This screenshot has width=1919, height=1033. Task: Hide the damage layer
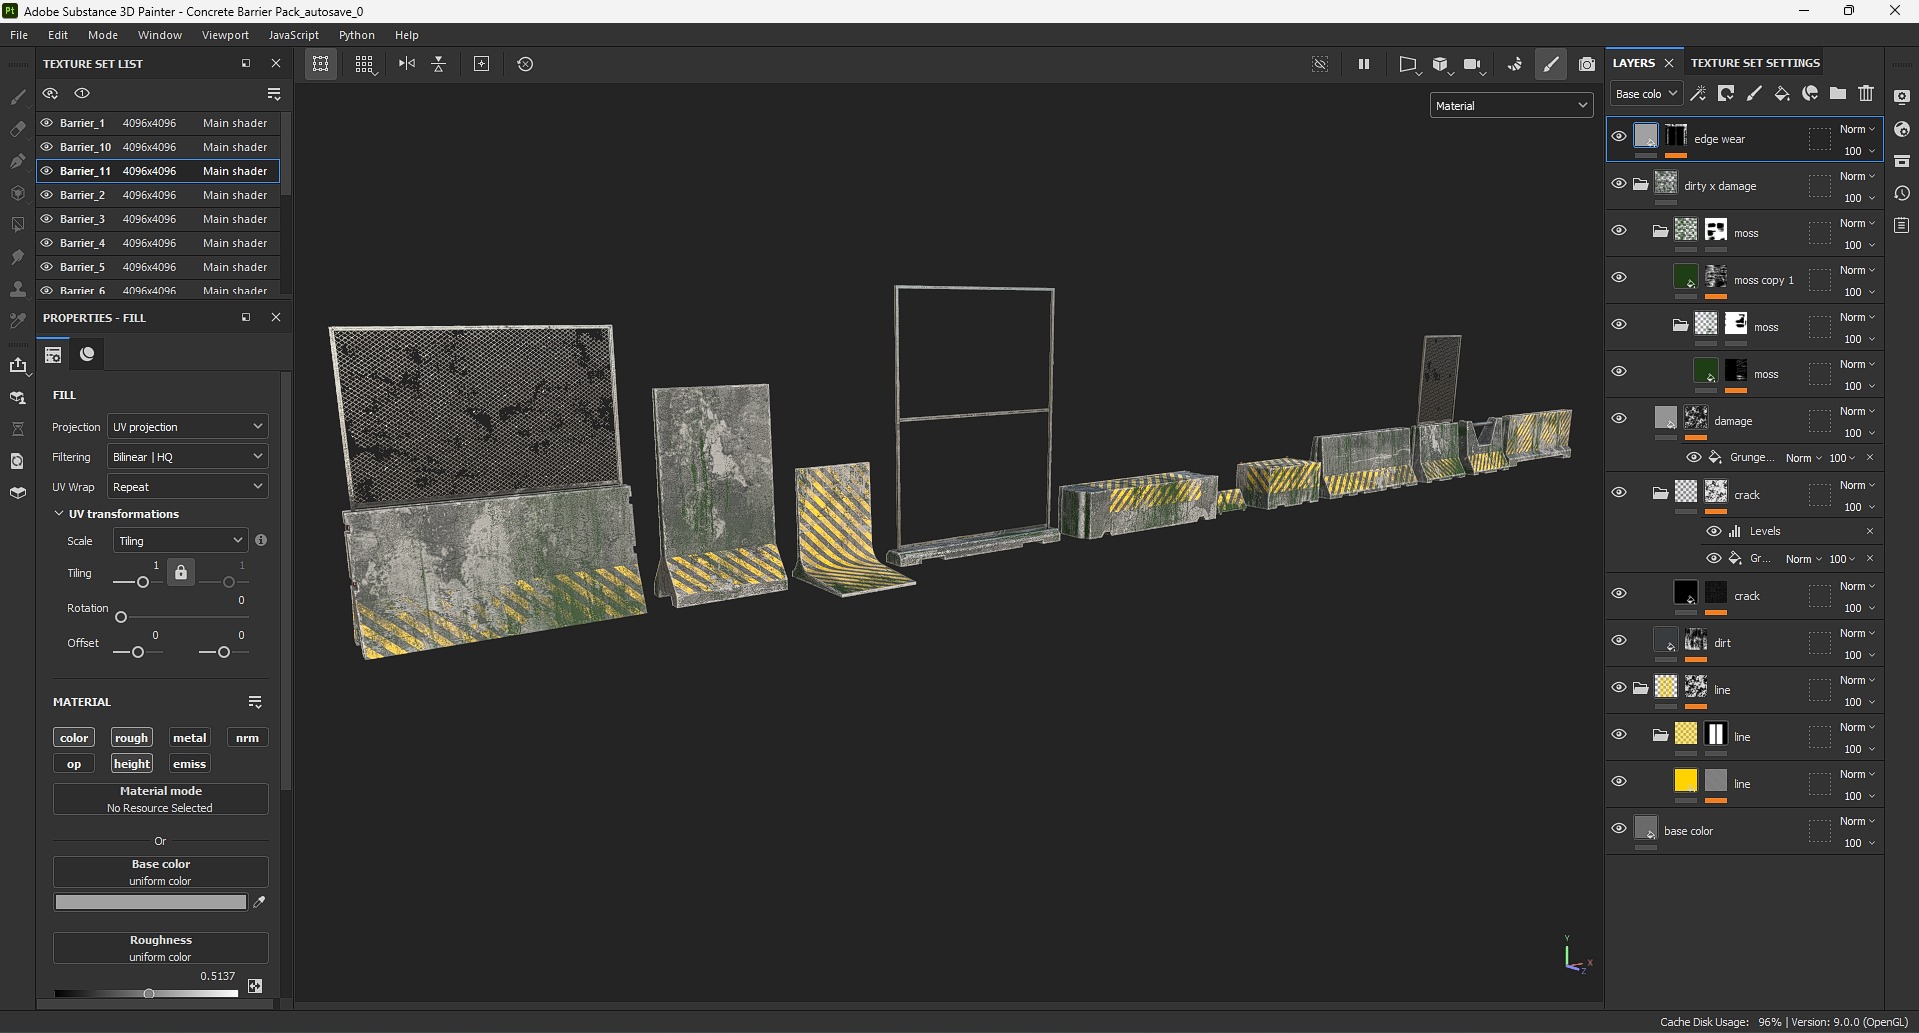pos(1618,418)
